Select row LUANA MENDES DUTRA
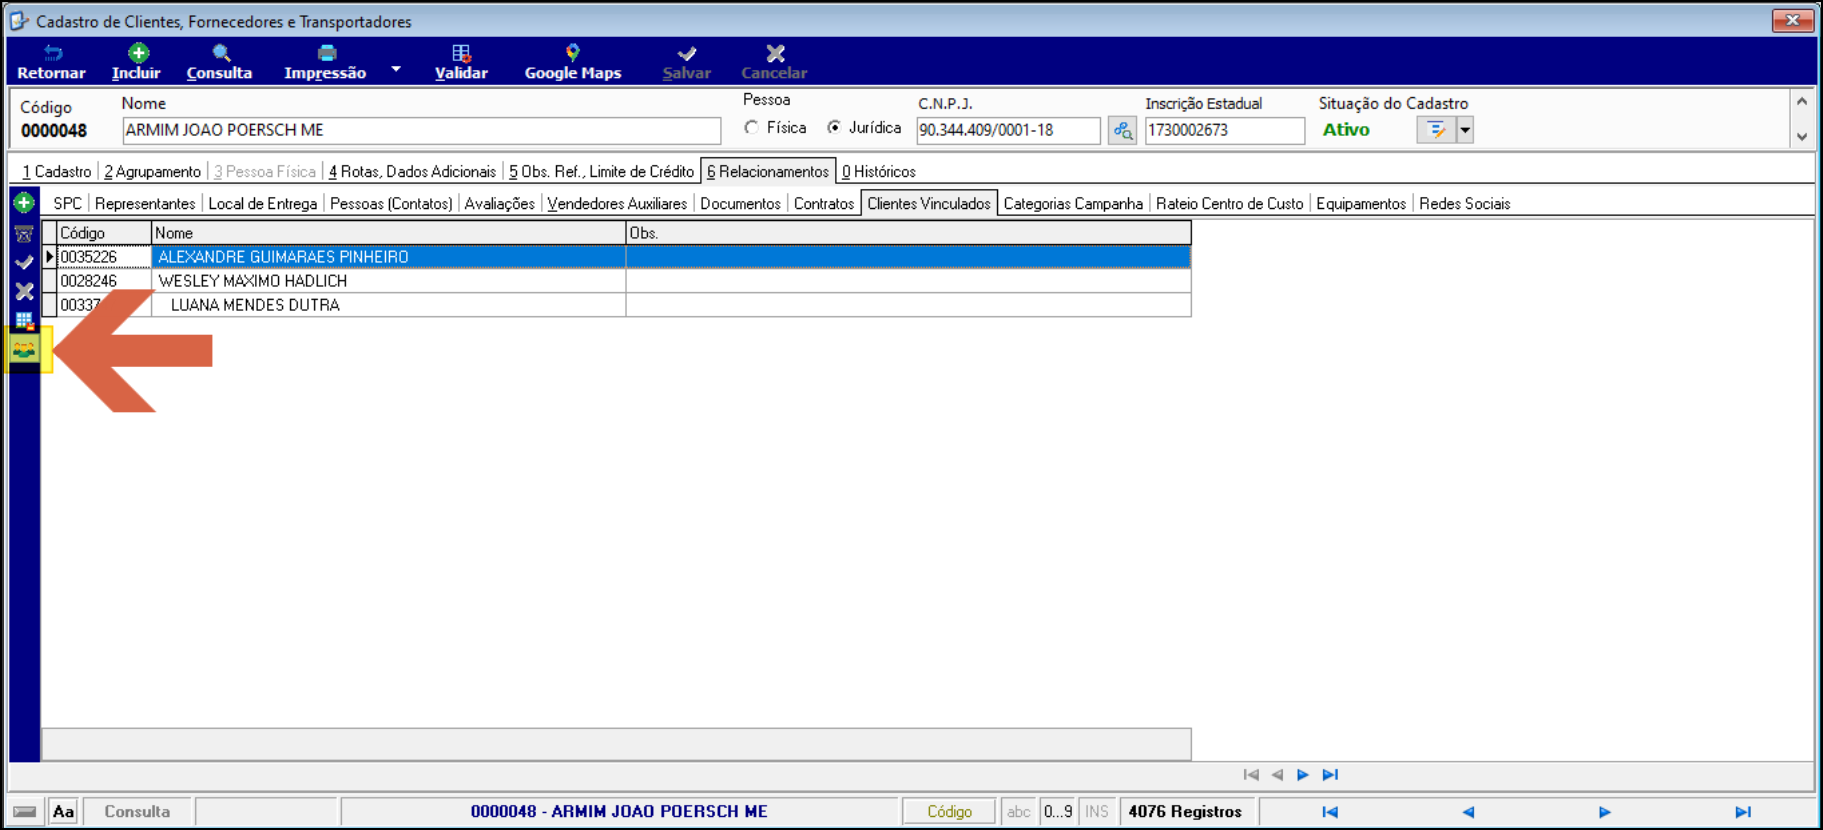 tap(623, 305)
